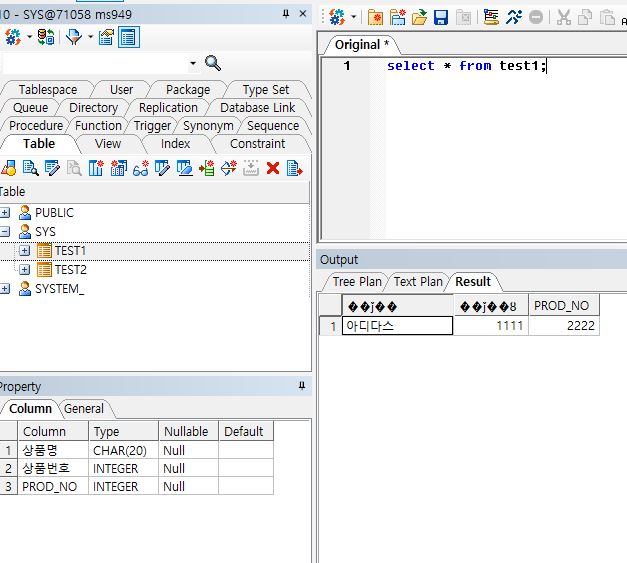Switch to the View tab

tap(108, 143)
